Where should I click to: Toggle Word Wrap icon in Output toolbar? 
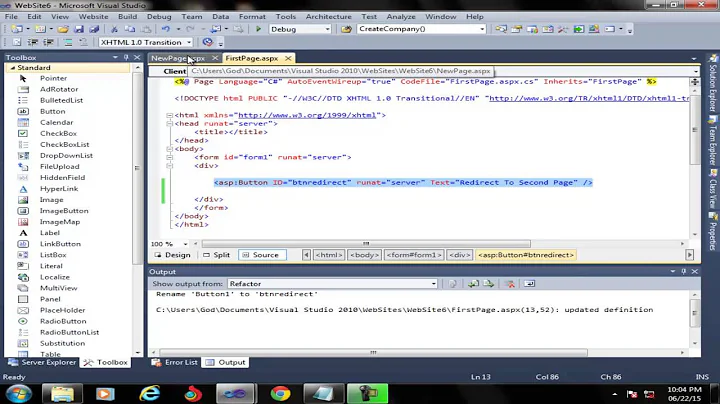[529, 284]
